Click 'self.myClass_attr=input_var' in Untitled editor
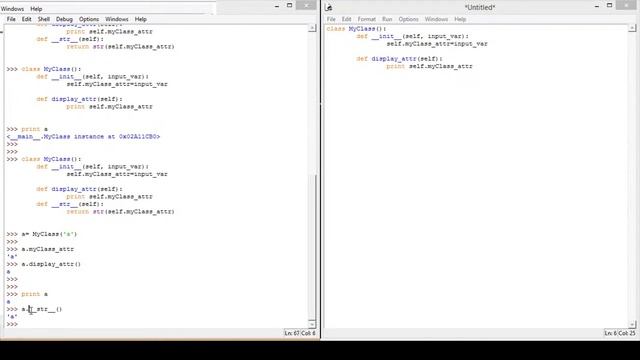This screenshot has height=360, width=640. 437,44
